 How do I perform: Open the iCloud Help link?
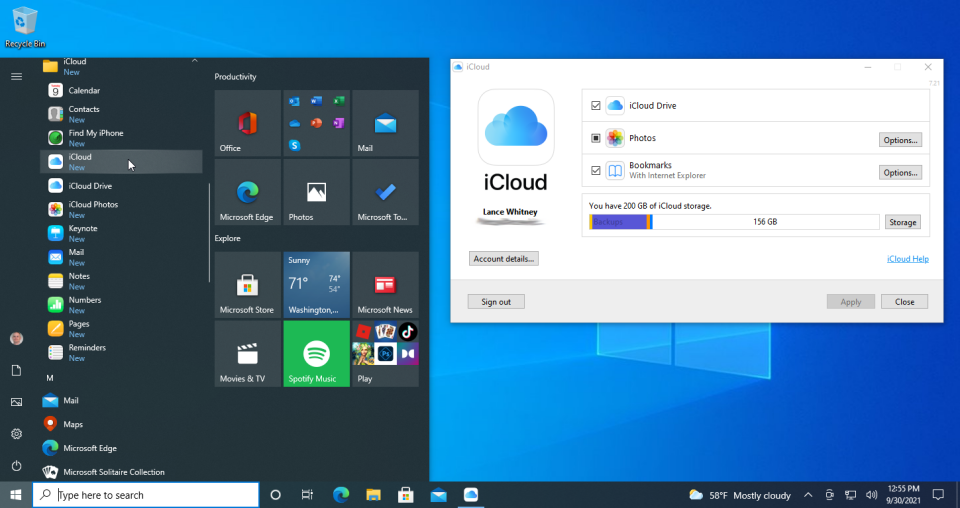point(907,259)
